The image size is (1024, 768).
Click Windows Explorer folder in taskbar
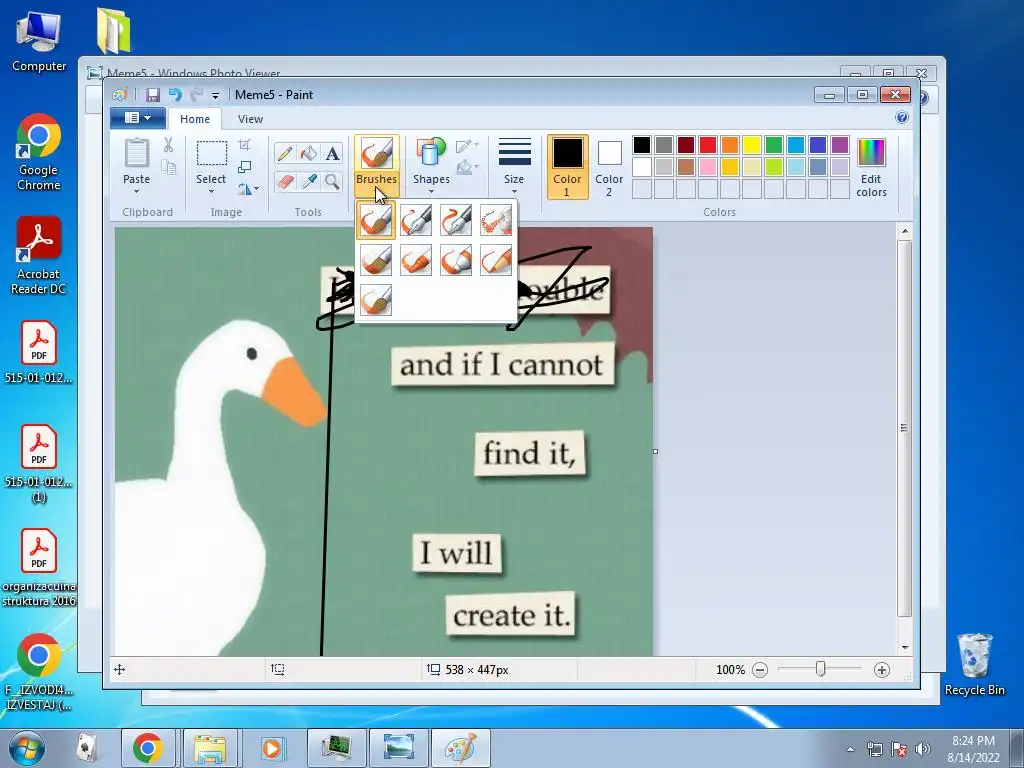(210, 748)
